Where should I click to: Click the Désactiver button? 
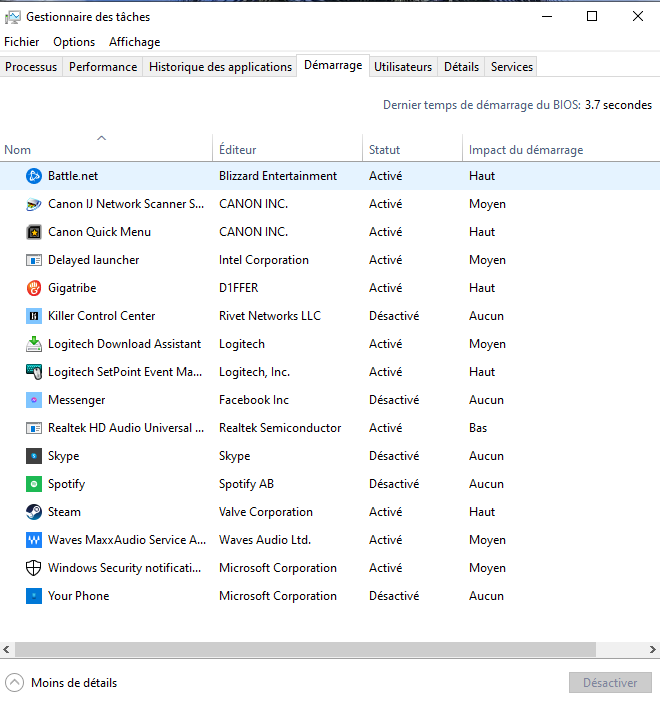tap(610, 683)
